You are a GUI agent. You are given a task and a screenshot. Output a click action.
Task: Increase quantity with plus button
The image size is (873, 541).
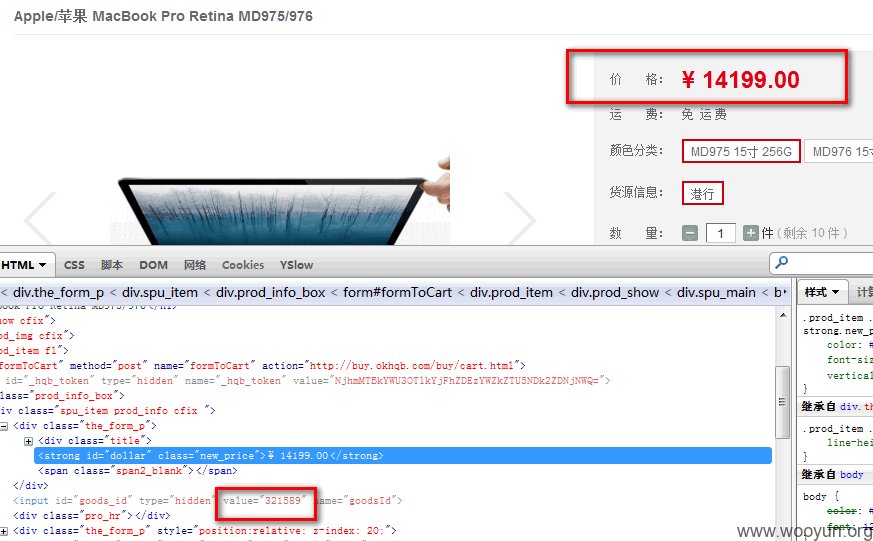751,233
